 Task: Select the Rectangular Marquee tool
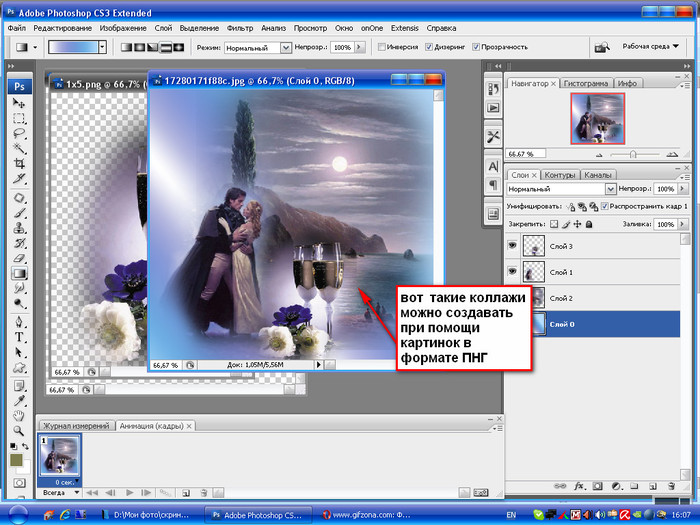point(19,118)
